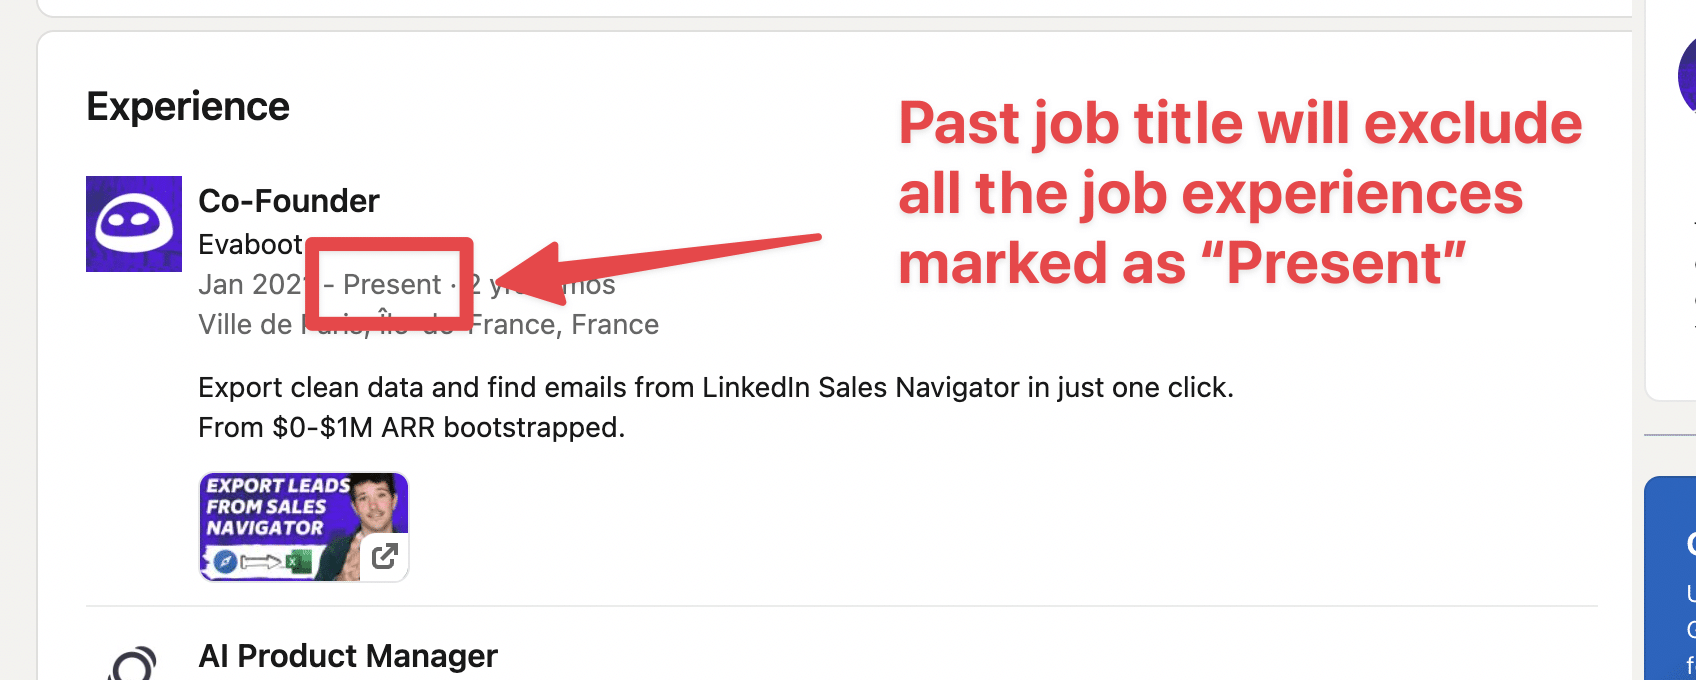Click the Evaboot robot company logo
The width and height of the screenshot is (1696, 680).
[133, 224]
